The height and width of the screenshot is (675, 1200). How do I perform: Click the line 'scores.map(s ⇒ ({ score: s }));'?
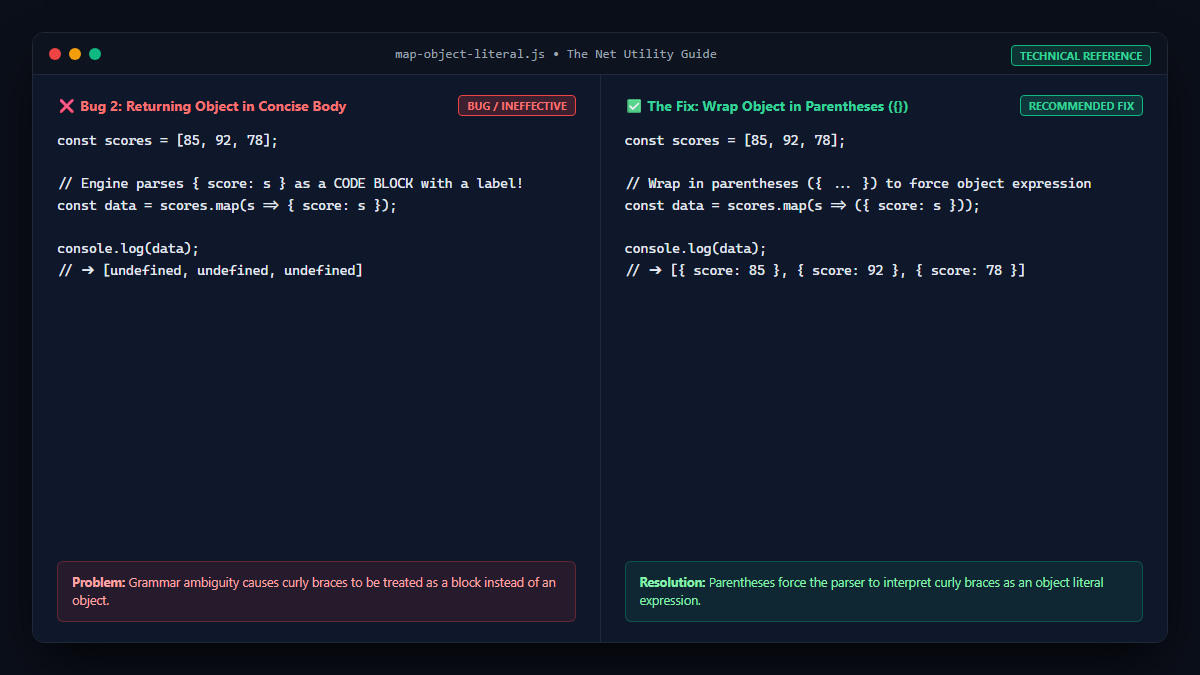coord(802,205)
